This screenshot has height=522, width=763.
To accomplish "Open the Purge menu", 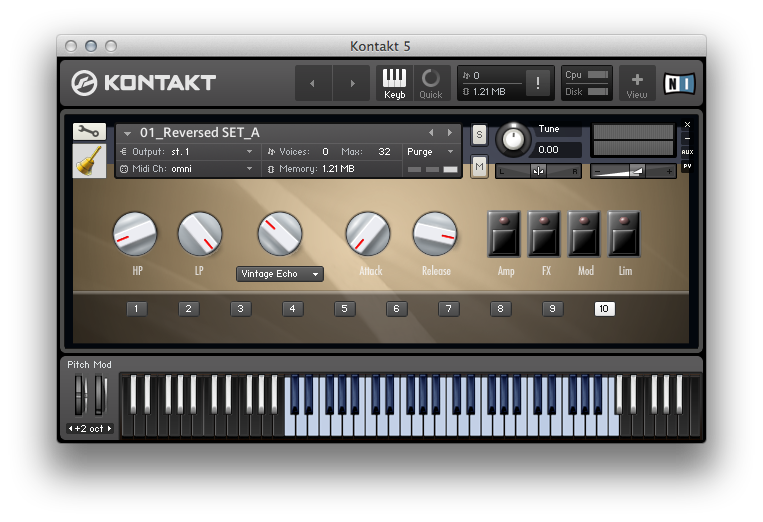I will pos(430,152).
